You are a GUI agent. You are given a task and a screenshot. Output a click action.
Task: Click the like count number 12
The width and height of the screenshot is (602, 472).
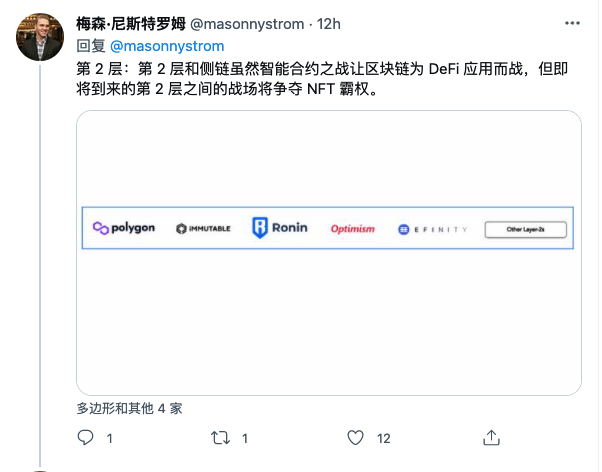pos(384,438)
